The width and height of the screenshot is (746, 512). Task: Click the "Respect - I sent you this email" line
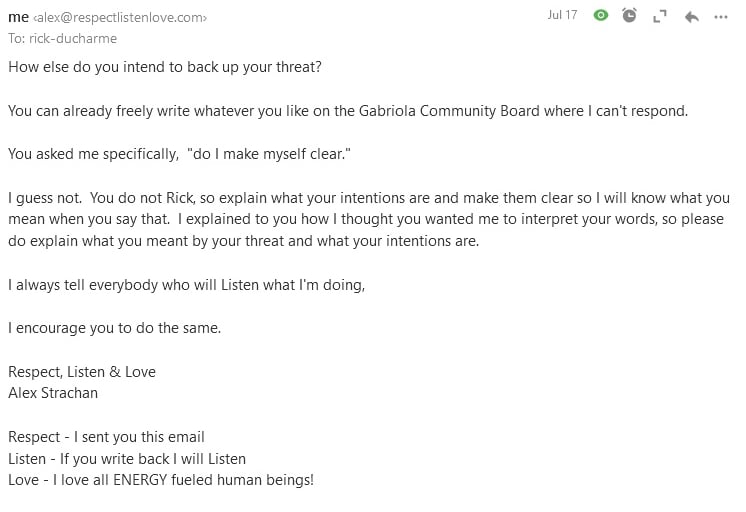point(106,437)
